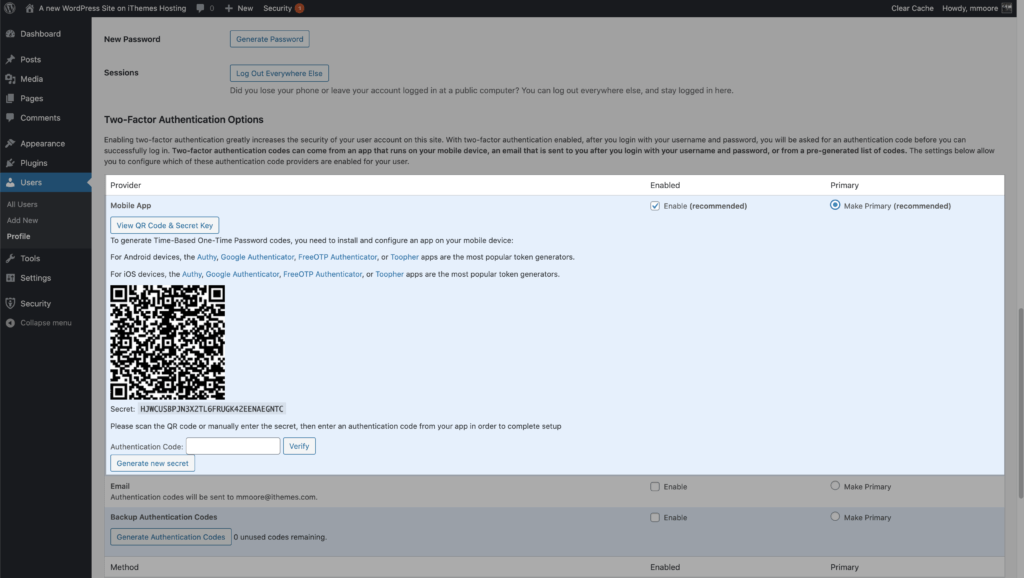Open Toopher link for iOS devices
Screen dimensions: 1024x578
pos(389,274)
